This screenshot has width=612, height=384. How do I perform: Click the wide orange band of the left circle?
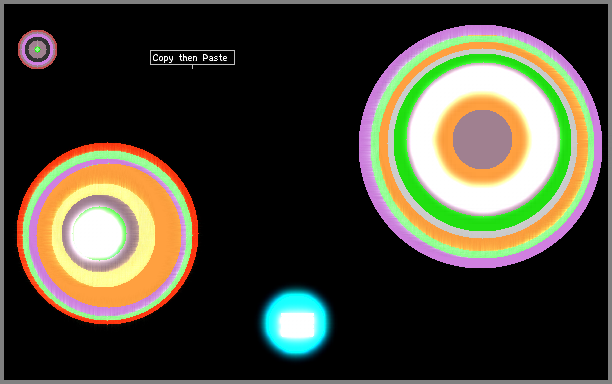coord(168,234)
